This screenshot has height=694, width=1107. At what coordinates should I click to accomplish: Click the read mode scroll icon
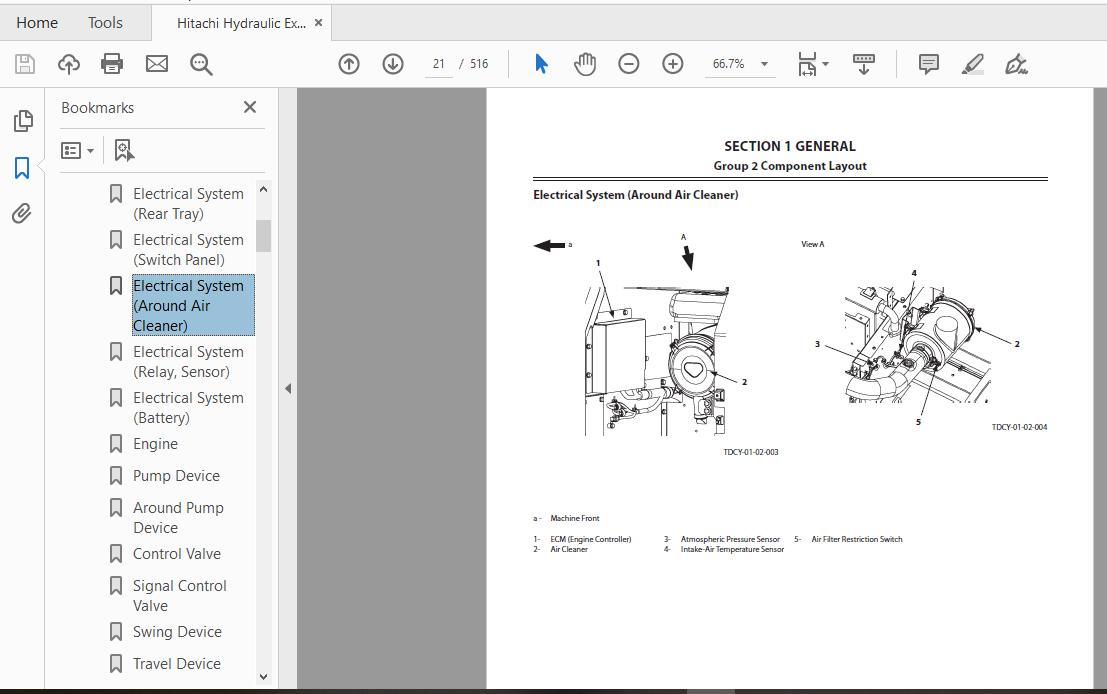pyautogui.click(x=863, y=64)
